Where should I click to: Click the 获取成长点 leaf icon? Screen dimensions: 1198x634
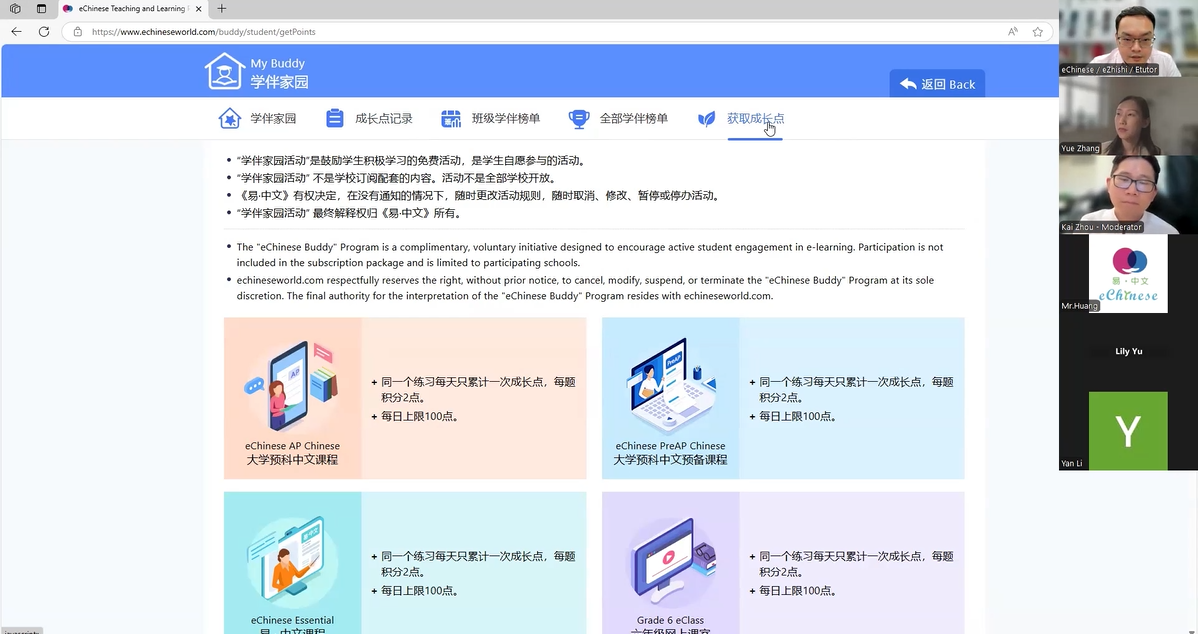[707, 118]
